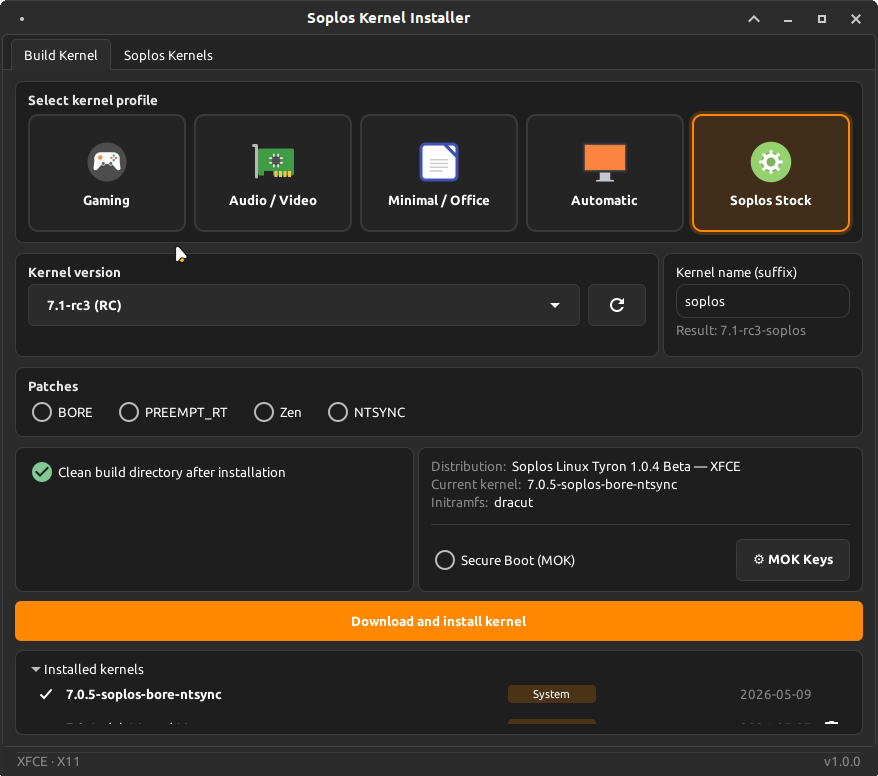Select the Automatic profile monitor icon

click(604, 162)
